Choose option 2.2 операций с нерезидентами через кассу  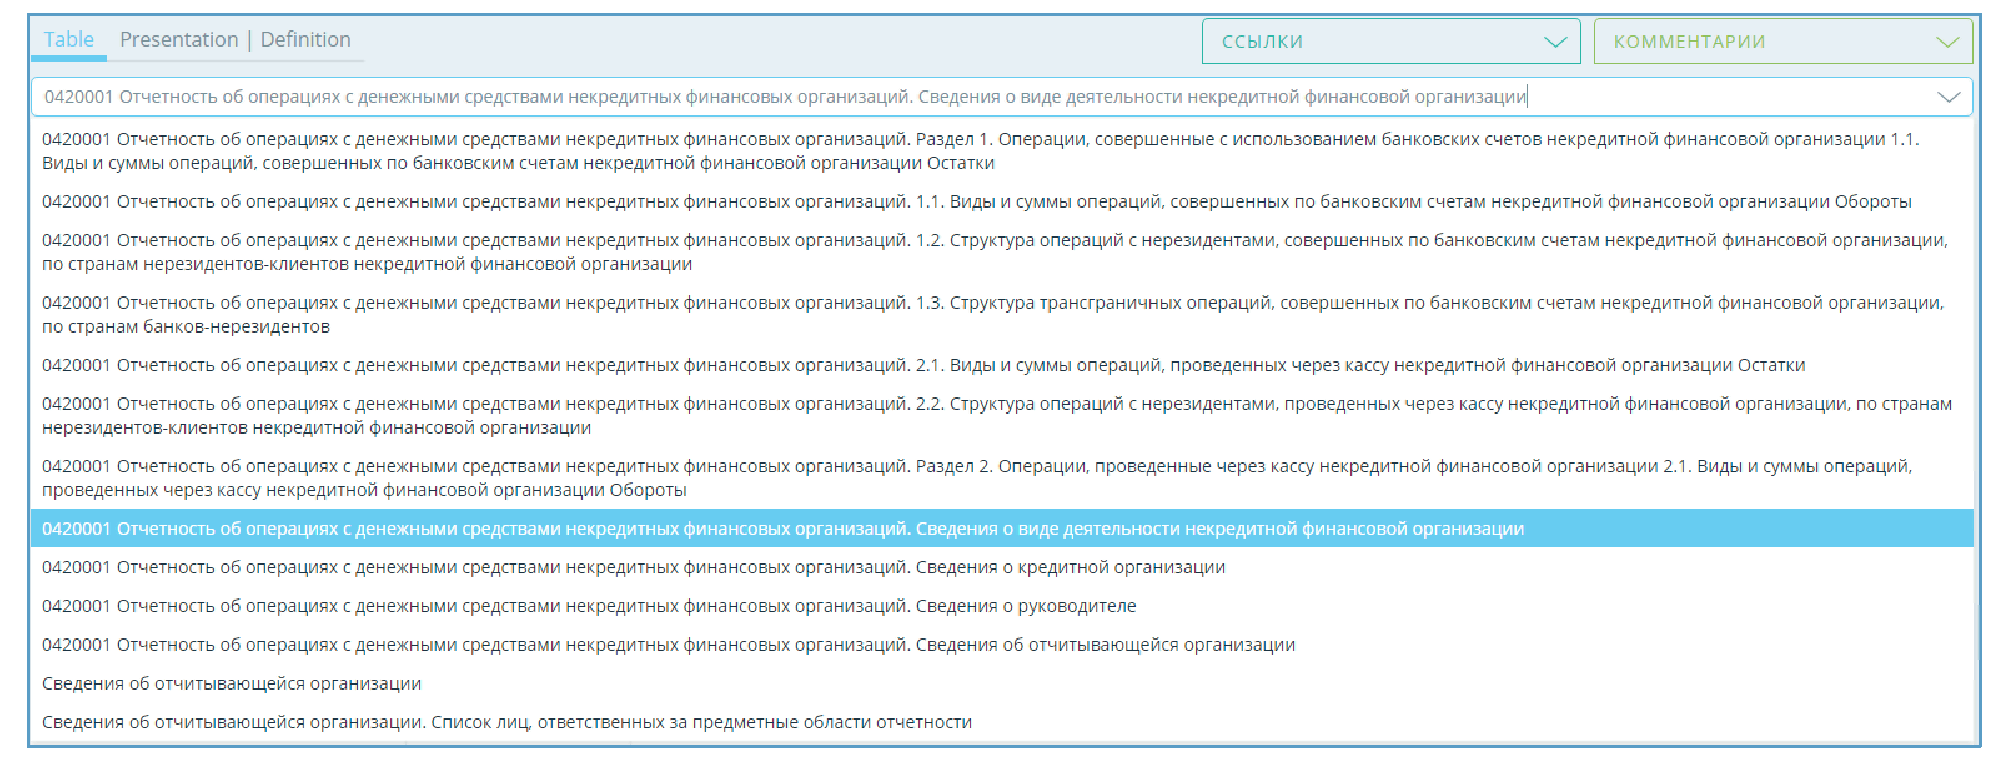click(x=996, y=416)
